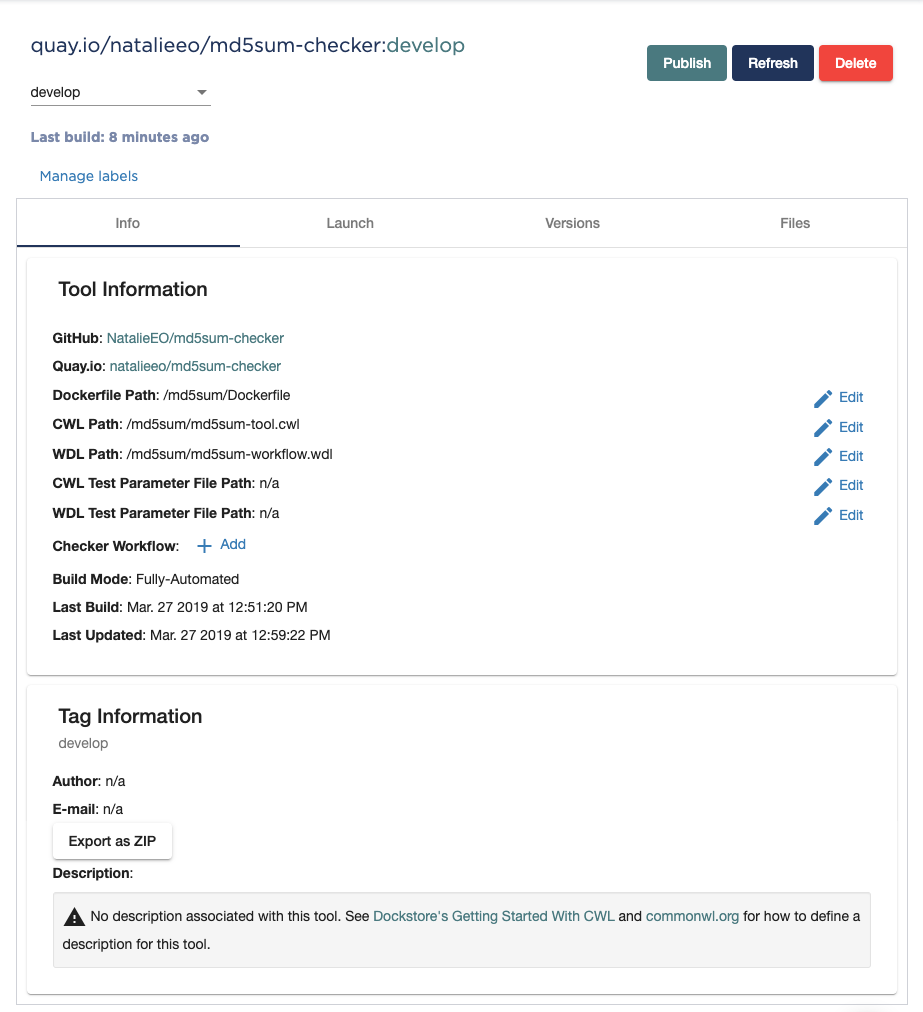Publish the md5sum-checker tool

coord(686,62)
